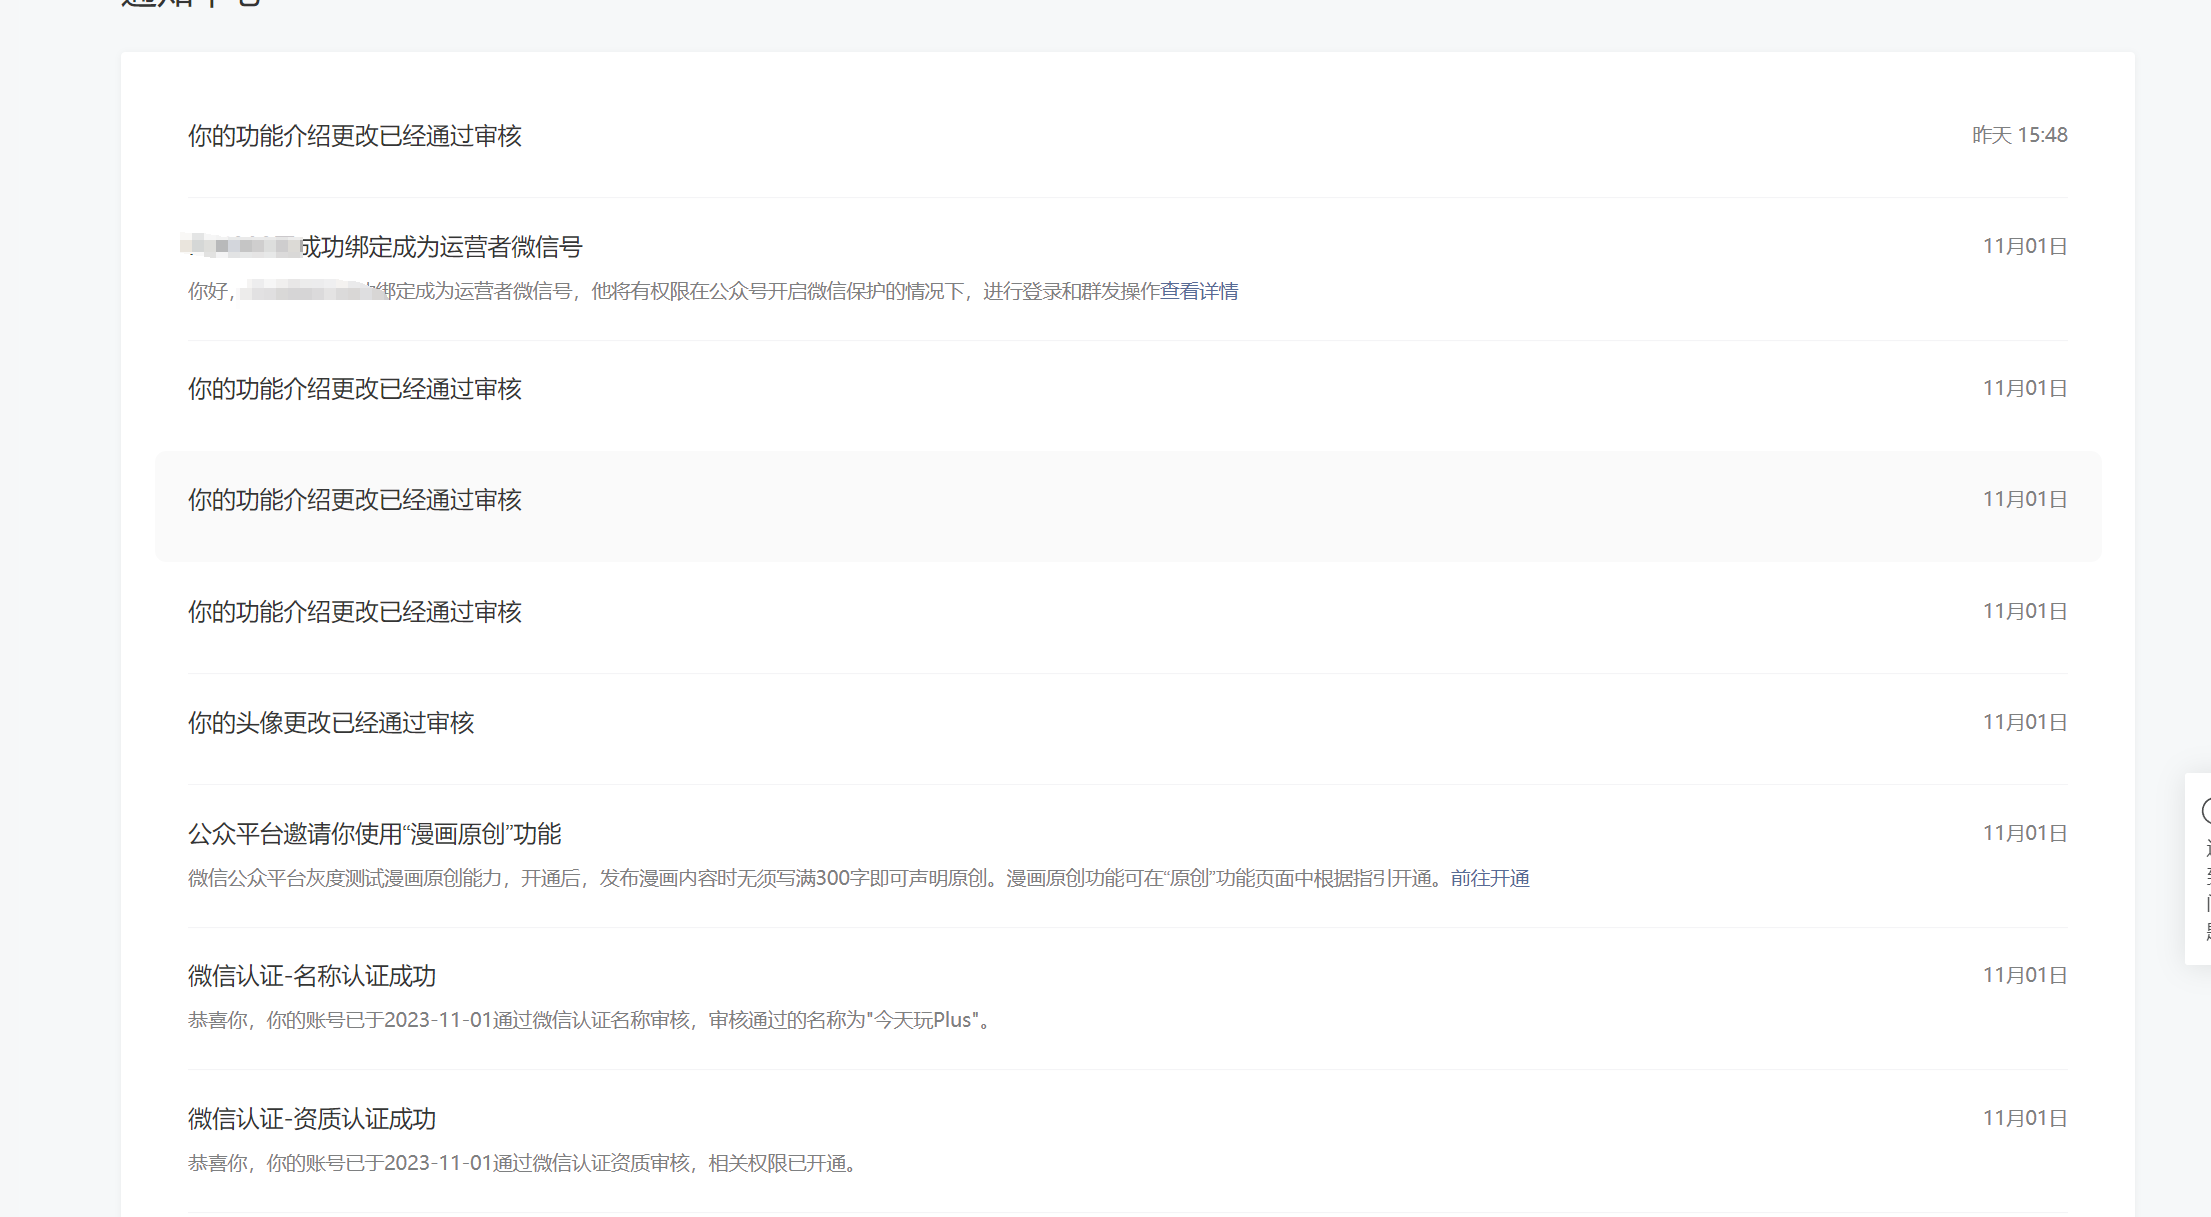Click the 昨天 15:48 timestamp

pos(2019,135)
